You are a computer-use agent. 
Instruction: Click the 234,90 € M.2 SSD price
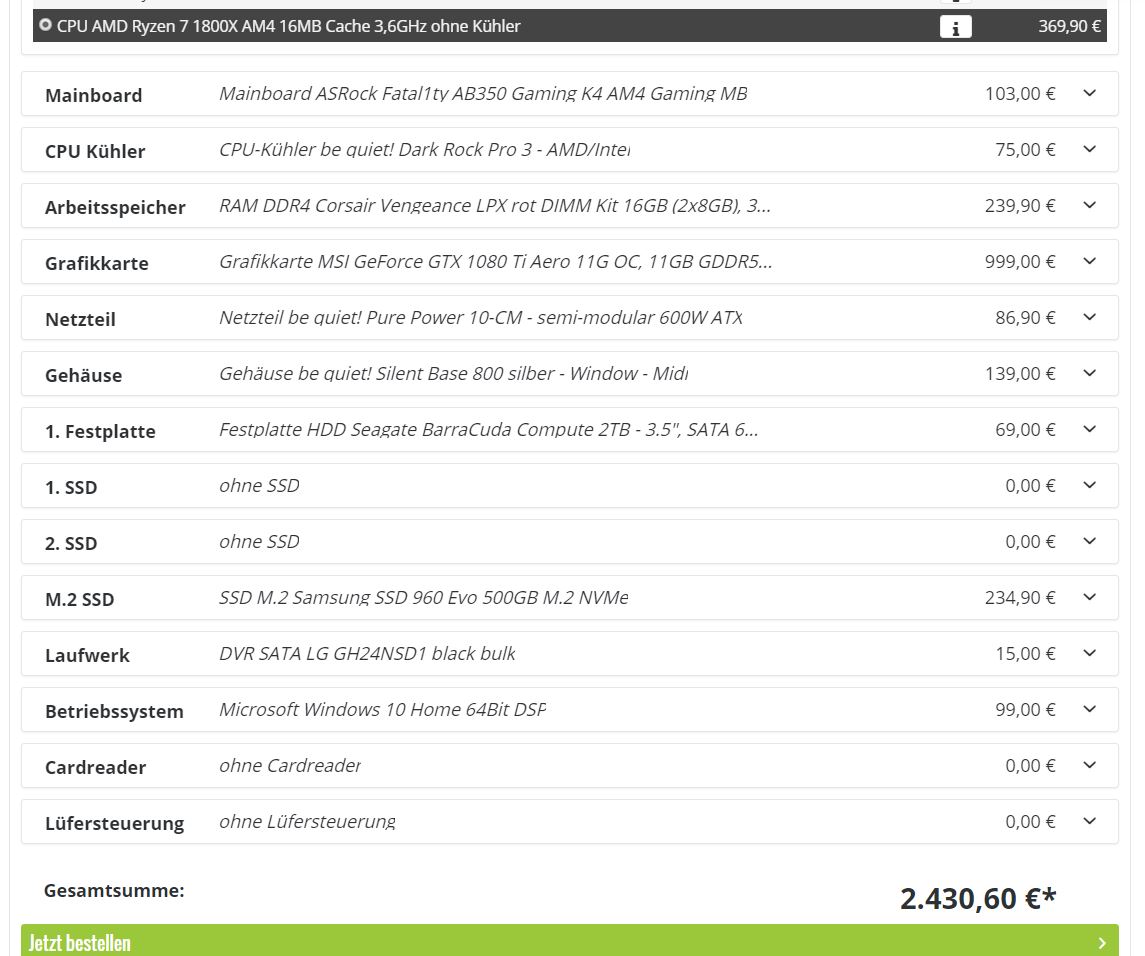coord(1020,597)
